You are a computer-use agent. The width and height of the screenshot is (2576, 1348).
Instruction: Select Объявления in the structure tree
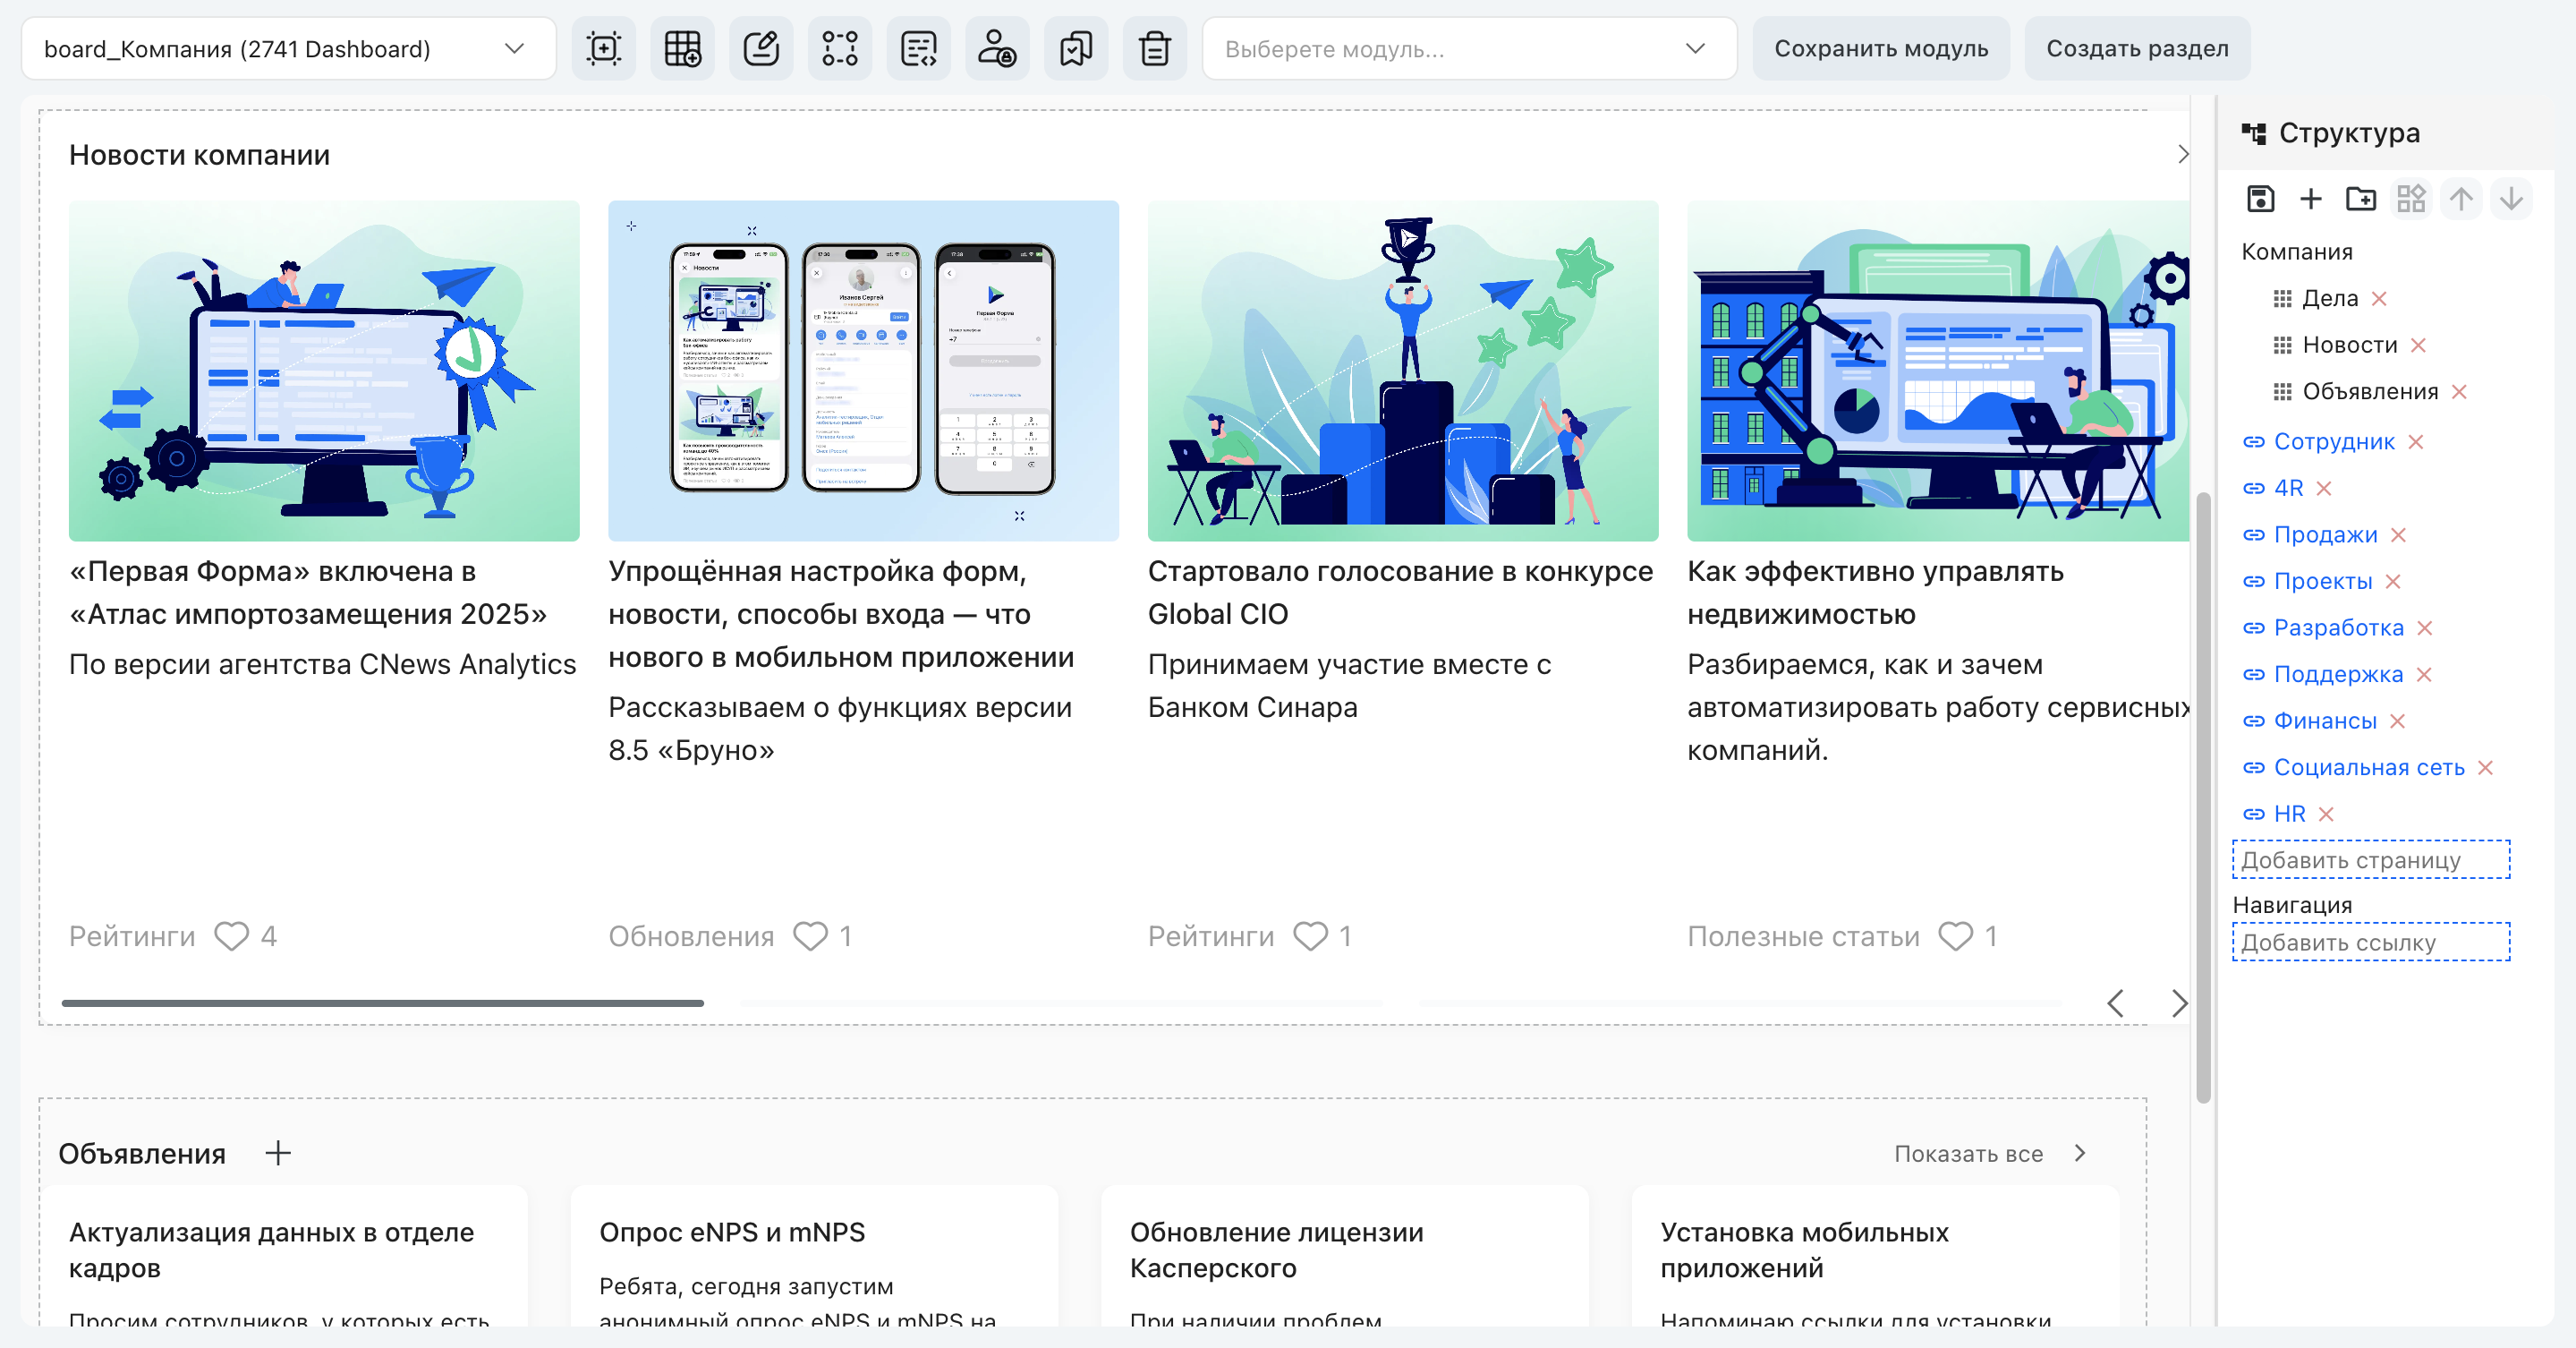pyautogui.click(x=2370, y=392)
